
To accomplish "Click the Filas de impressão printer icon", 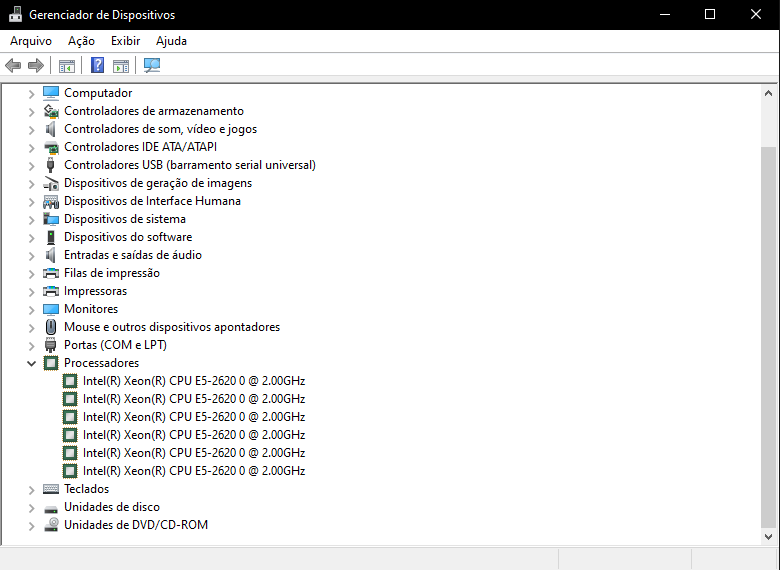I will click(51, 273).
